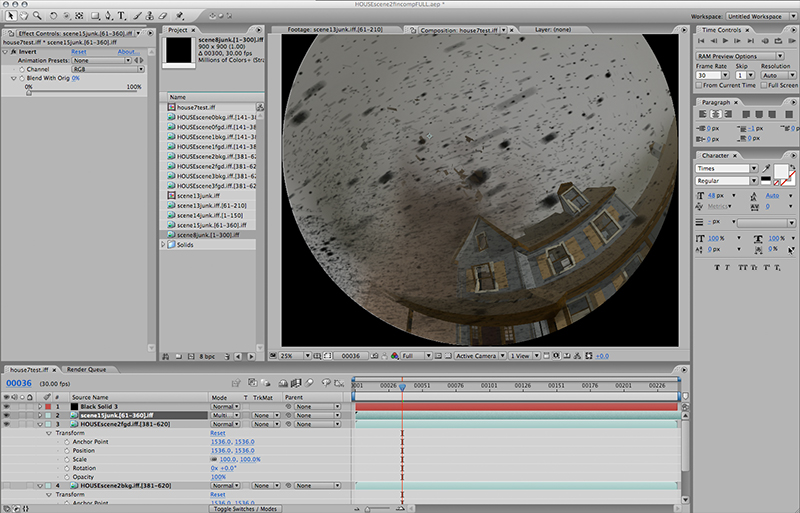Toggle loop playback in Time Controls

pos(779,40)
